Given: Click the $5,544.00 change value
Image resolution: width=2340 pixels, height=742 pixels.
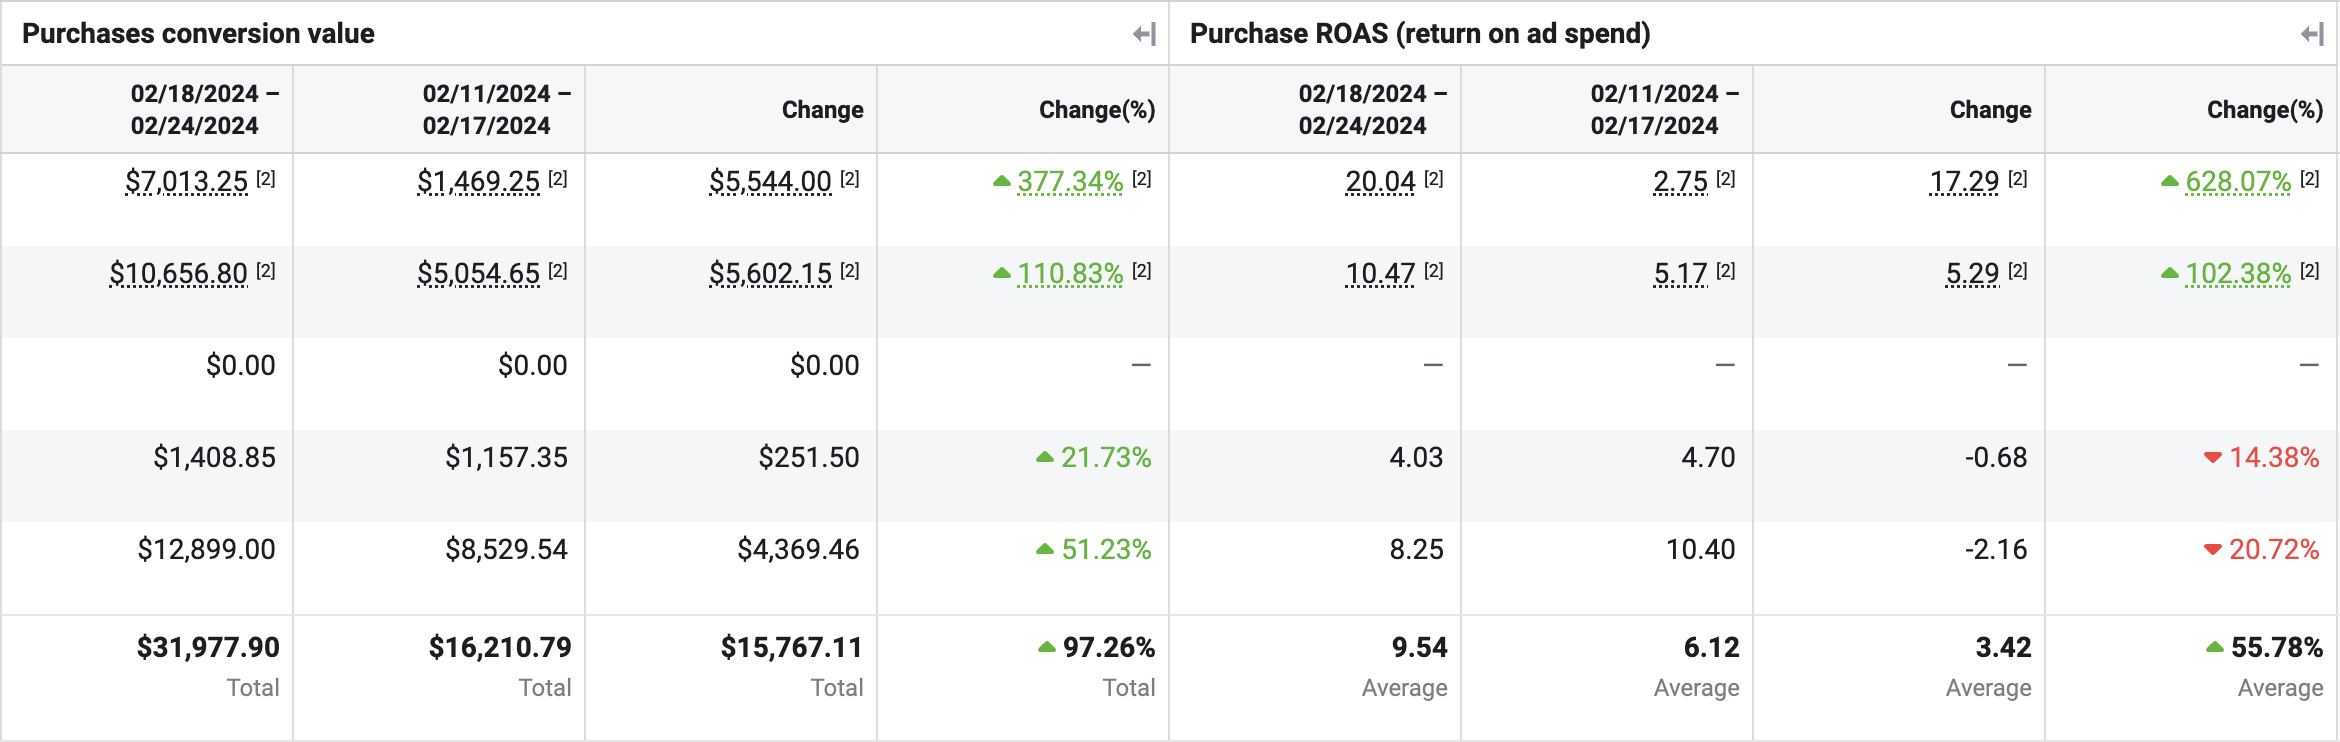Looking at the screenshot, I should [x=770, y=182].
